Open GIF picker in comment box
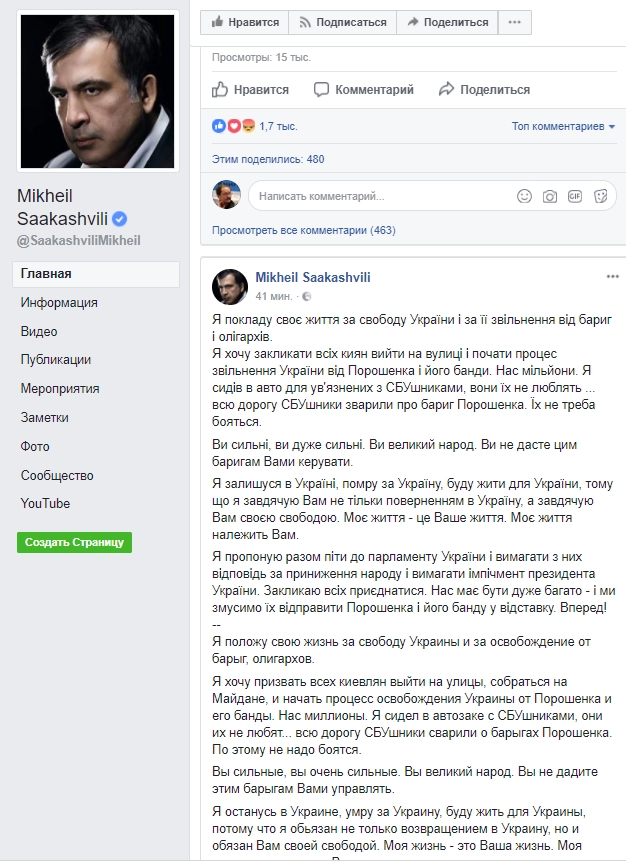The height and width of the screenshot is (861, 626). (x=574, y=197)
